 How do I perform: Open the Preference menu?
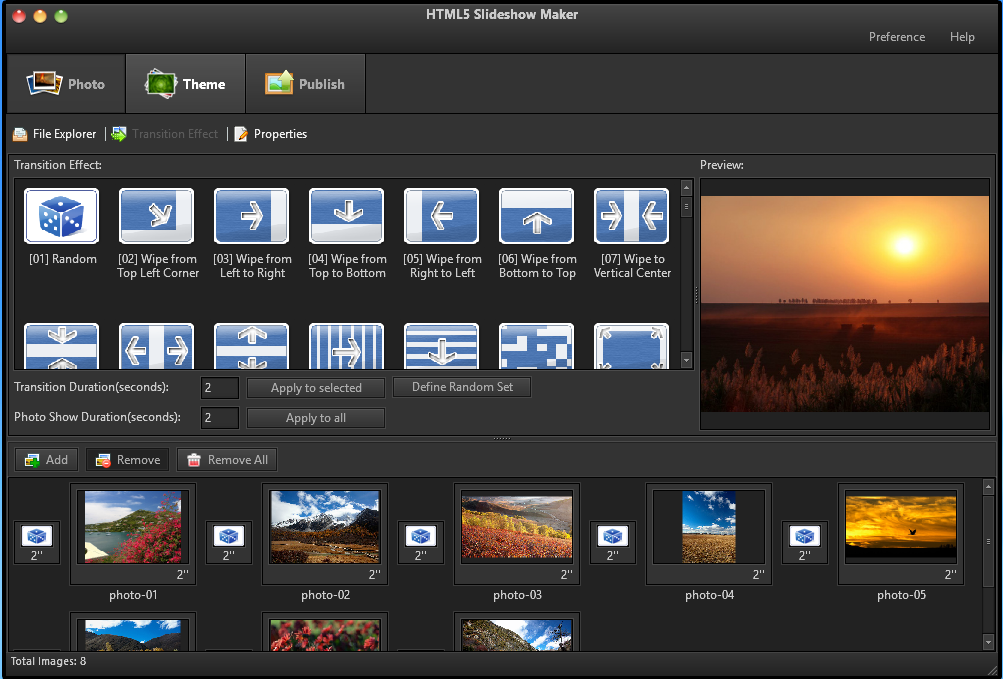point(895,36)
